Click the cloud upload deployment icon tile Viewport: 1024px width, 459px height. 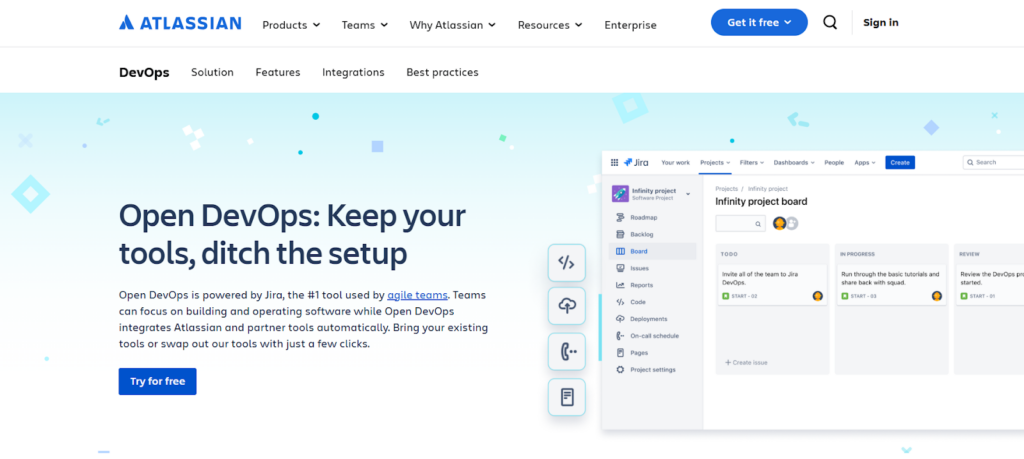(x=566, y=306)
